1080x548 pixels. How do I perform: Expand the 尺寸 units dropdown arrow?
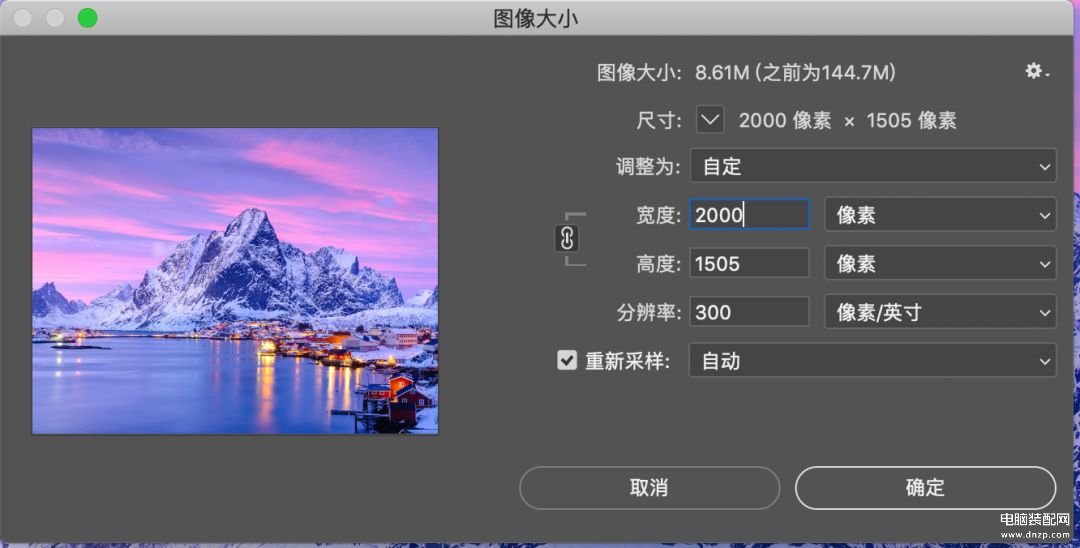709,120
